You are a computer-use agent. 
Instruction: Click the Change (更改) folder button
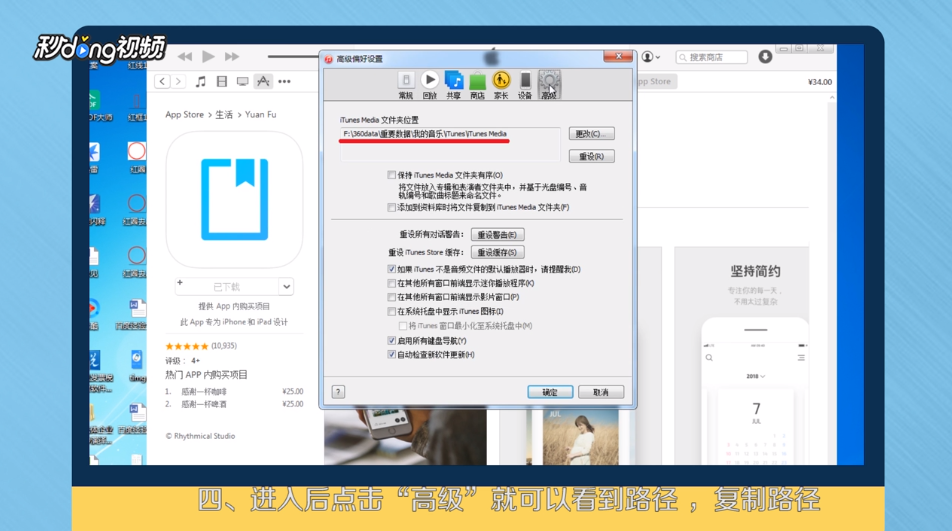click(x=591, y=134)
